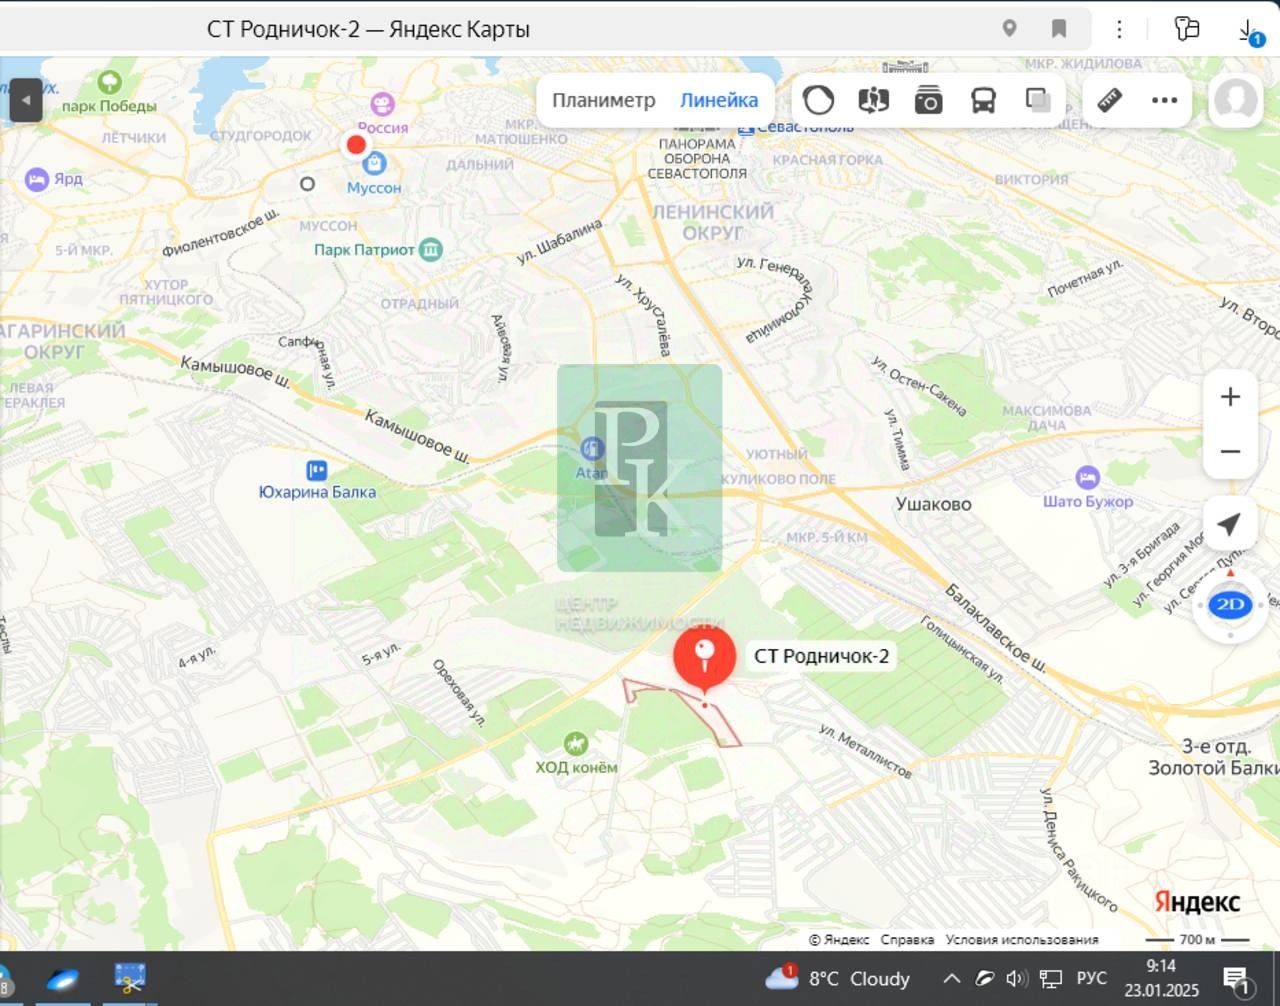Show hidden system tray icons
1280x1006 pixels.
[x=951, y=978]
